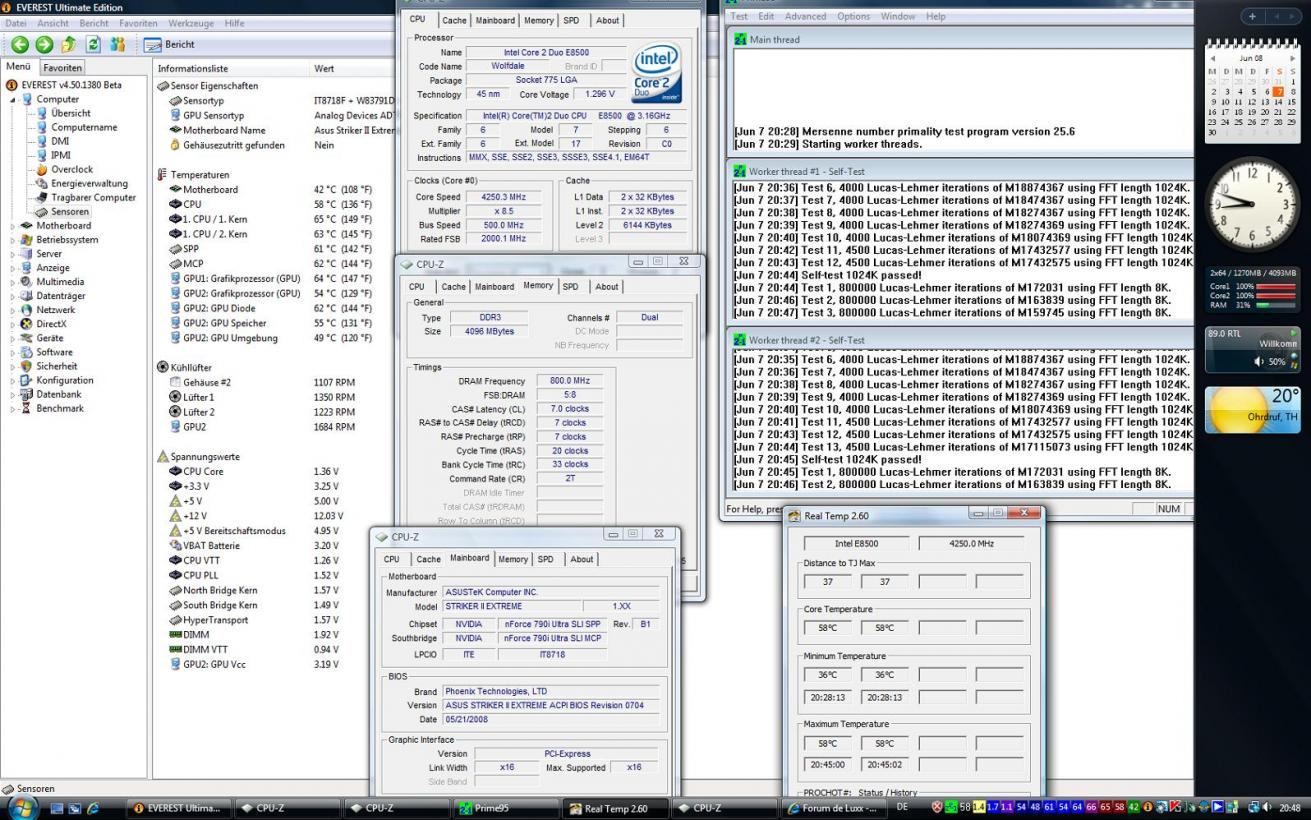Open the Werkzeuge menu in EVEREST
The image size is (1311, 820).
tap(192, 23)
